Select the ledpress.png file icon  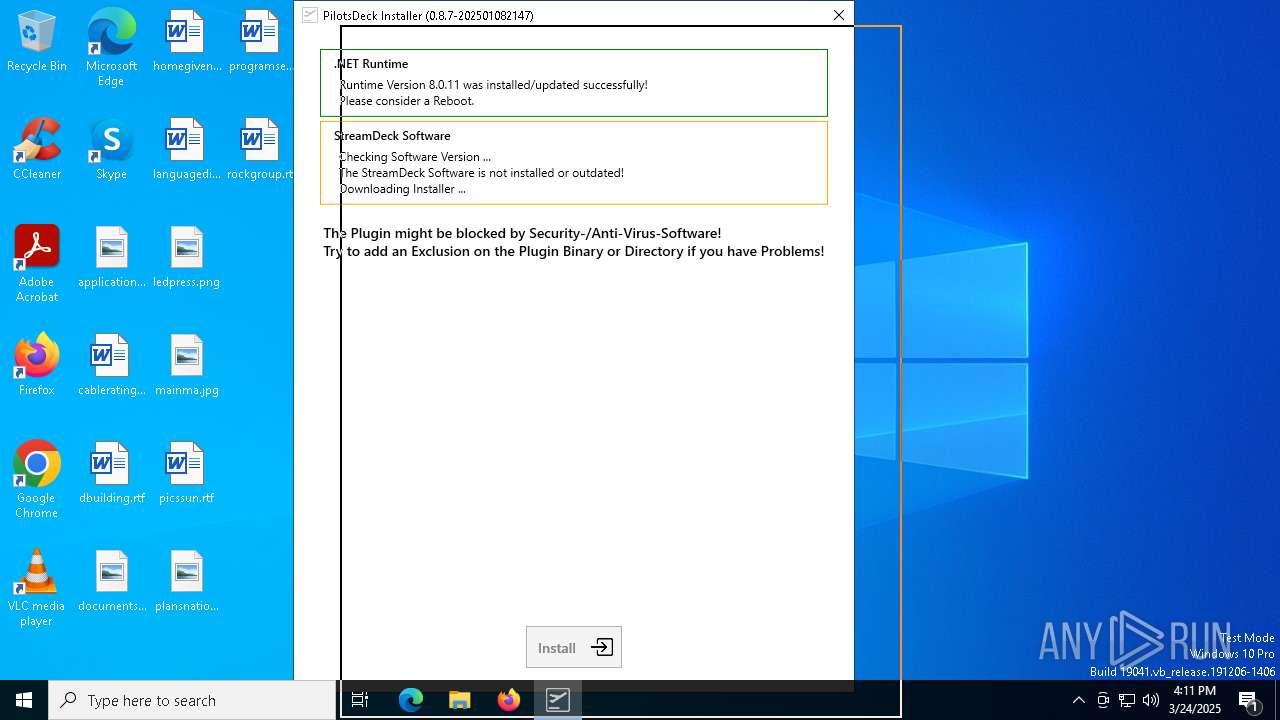click(x=187, y=258)
